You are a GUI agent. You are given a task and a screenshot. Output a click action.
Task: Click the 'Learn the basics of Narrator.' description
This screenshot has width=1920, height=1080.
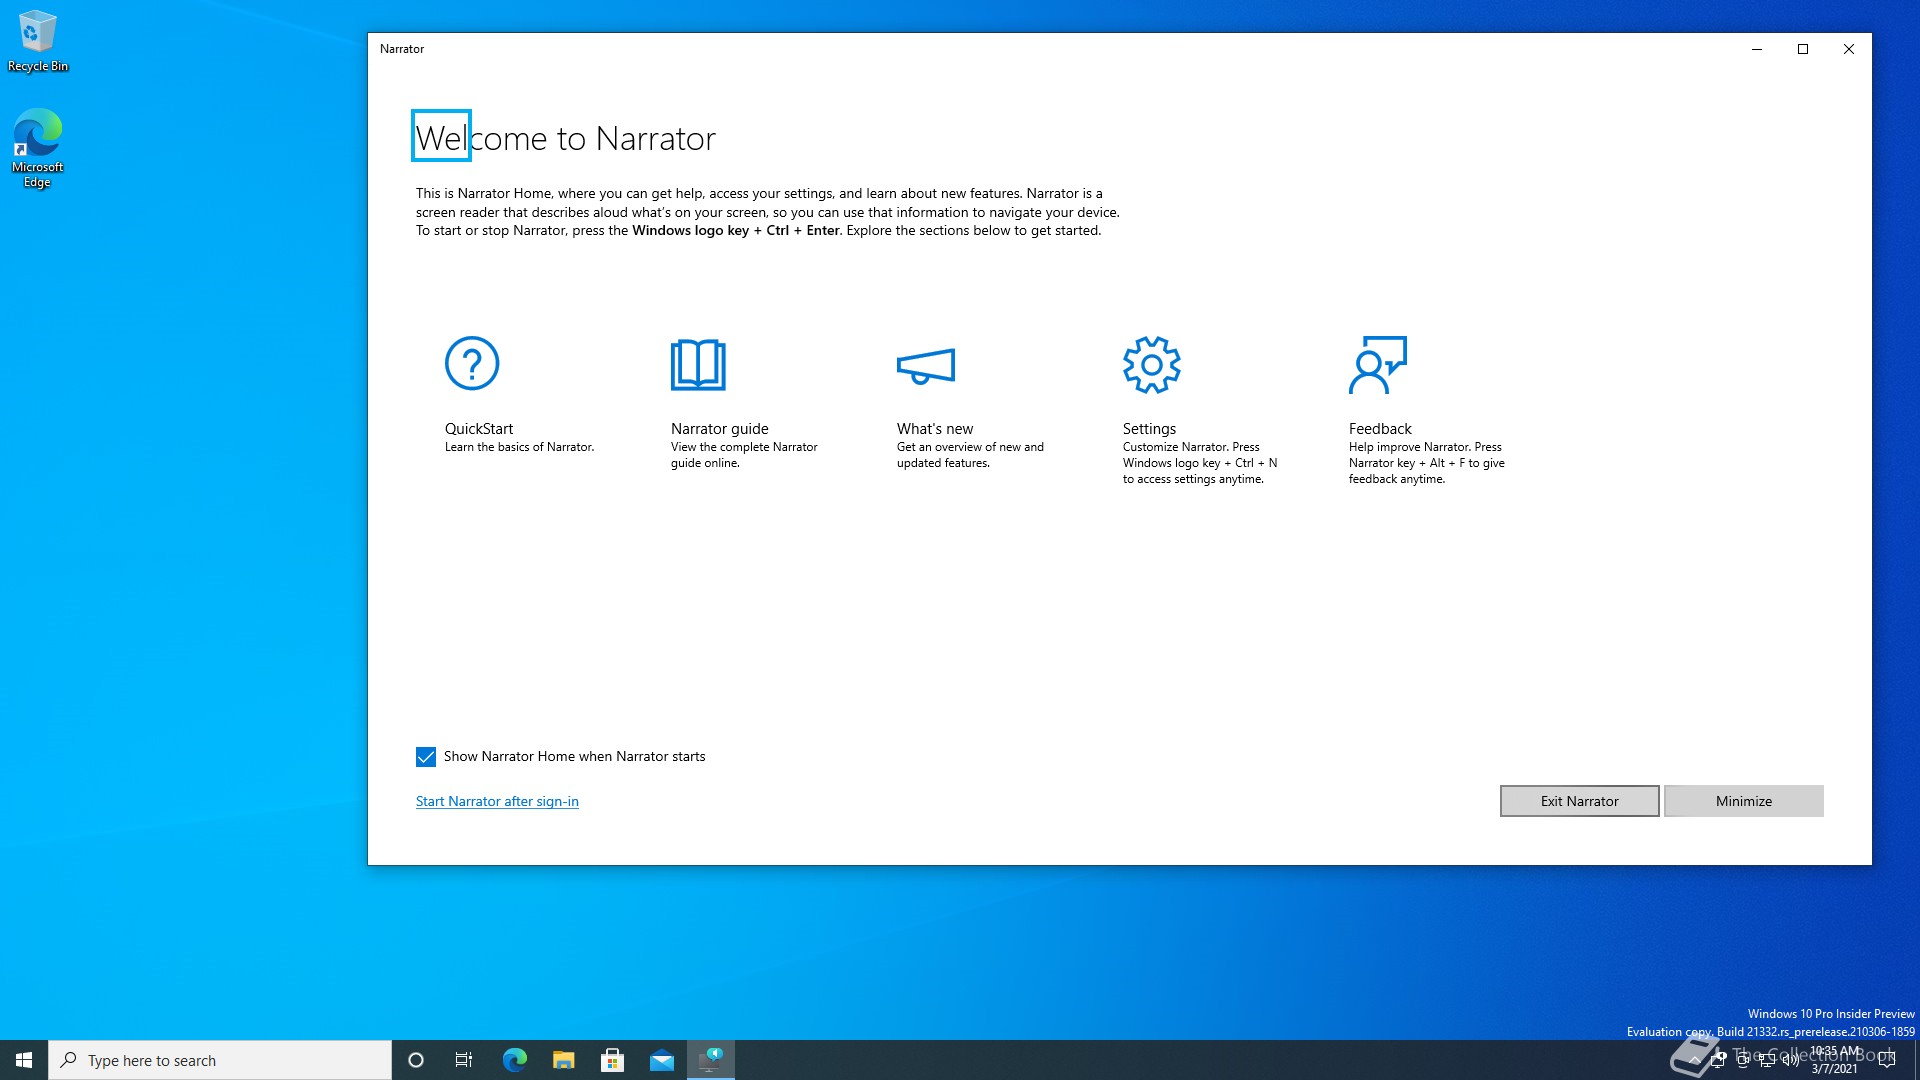click(519, 447)
